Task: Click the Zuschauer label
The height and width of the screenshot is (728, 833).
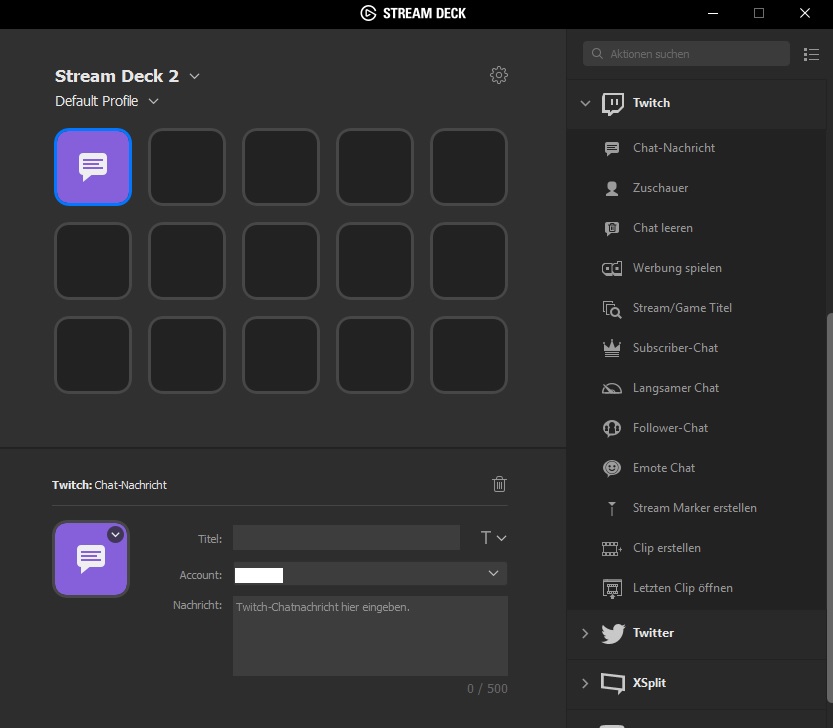Action: pos(660,188)
